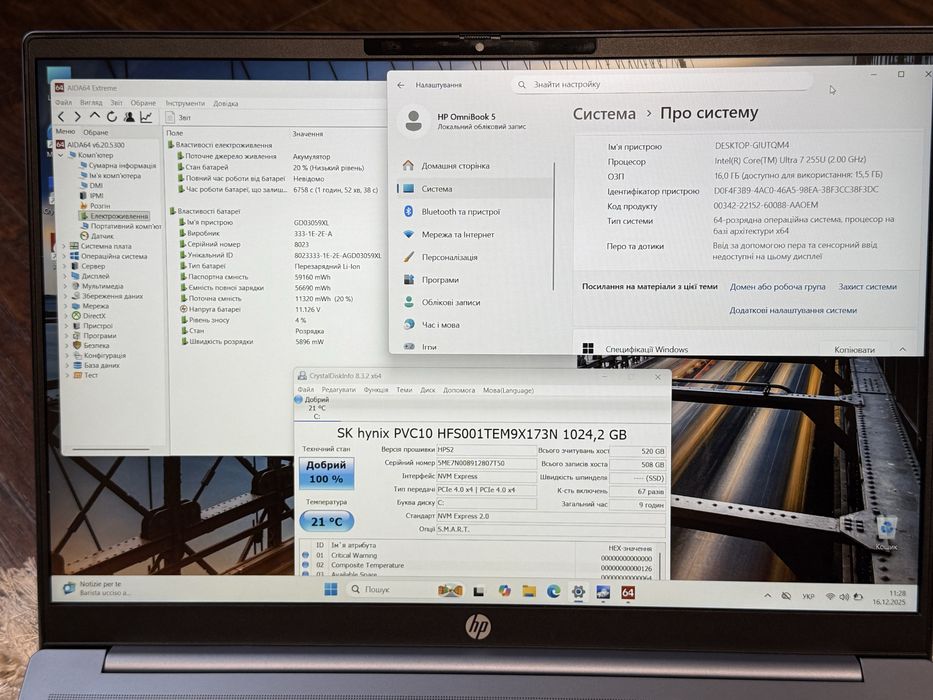This screenshot has width=933, height=700.
Task: Open Мова(Language) menu in CrystalDiskInfo
Action: click(x=508, y=390)
